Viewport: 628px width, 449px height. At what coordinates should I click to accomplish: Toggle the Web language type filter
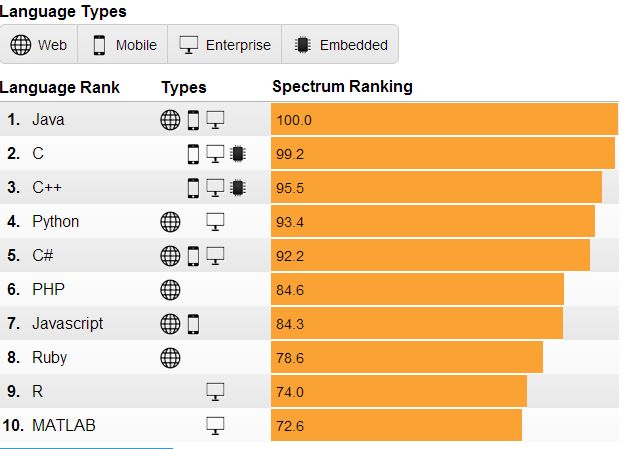(39, 45)
